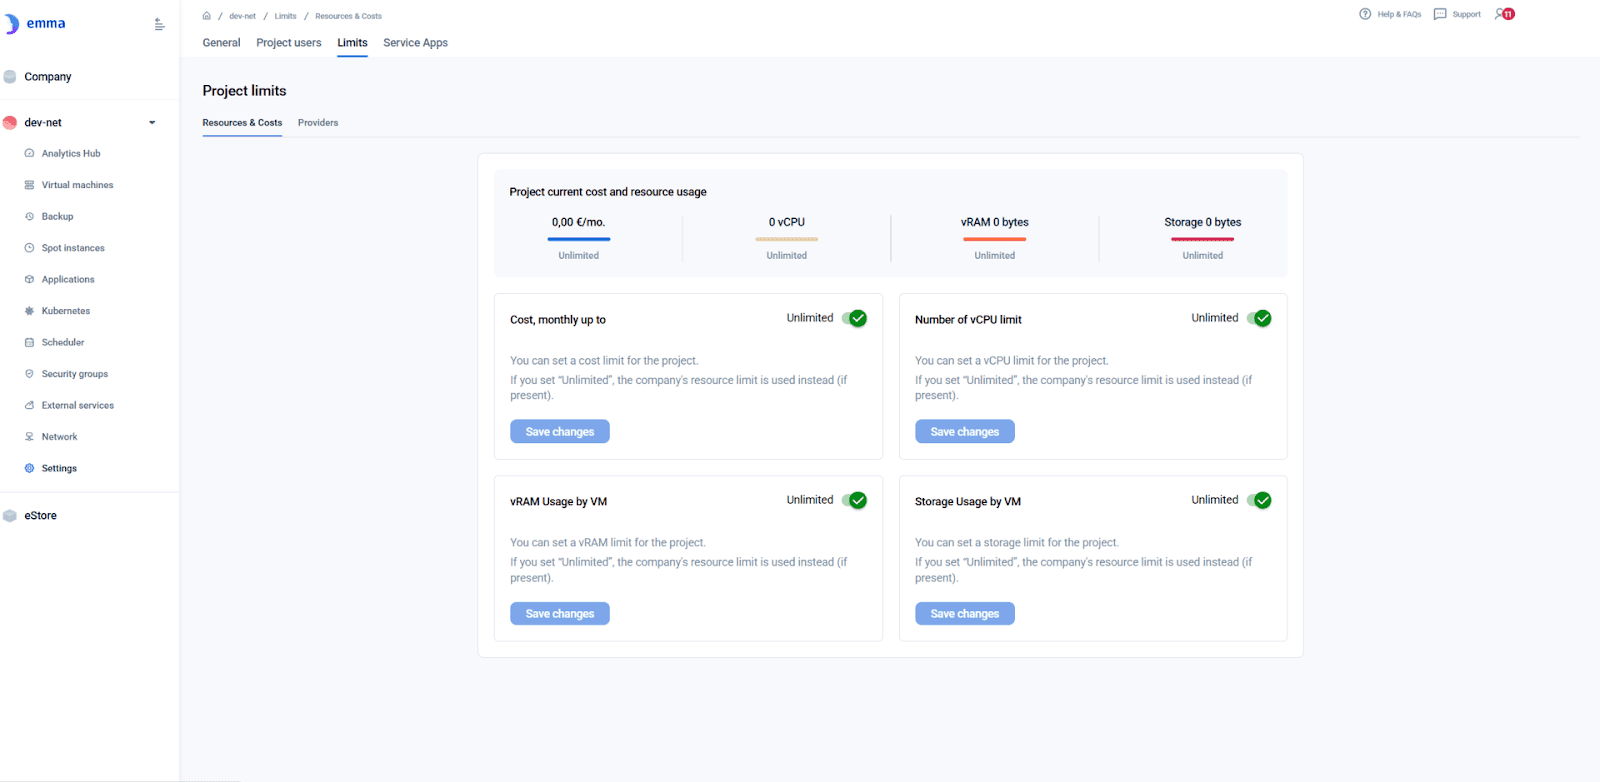The height and width of the screenshot is (782, 1600).
Task: Toggle Unlimited switch for monthly cost
Action: [854, 319]
